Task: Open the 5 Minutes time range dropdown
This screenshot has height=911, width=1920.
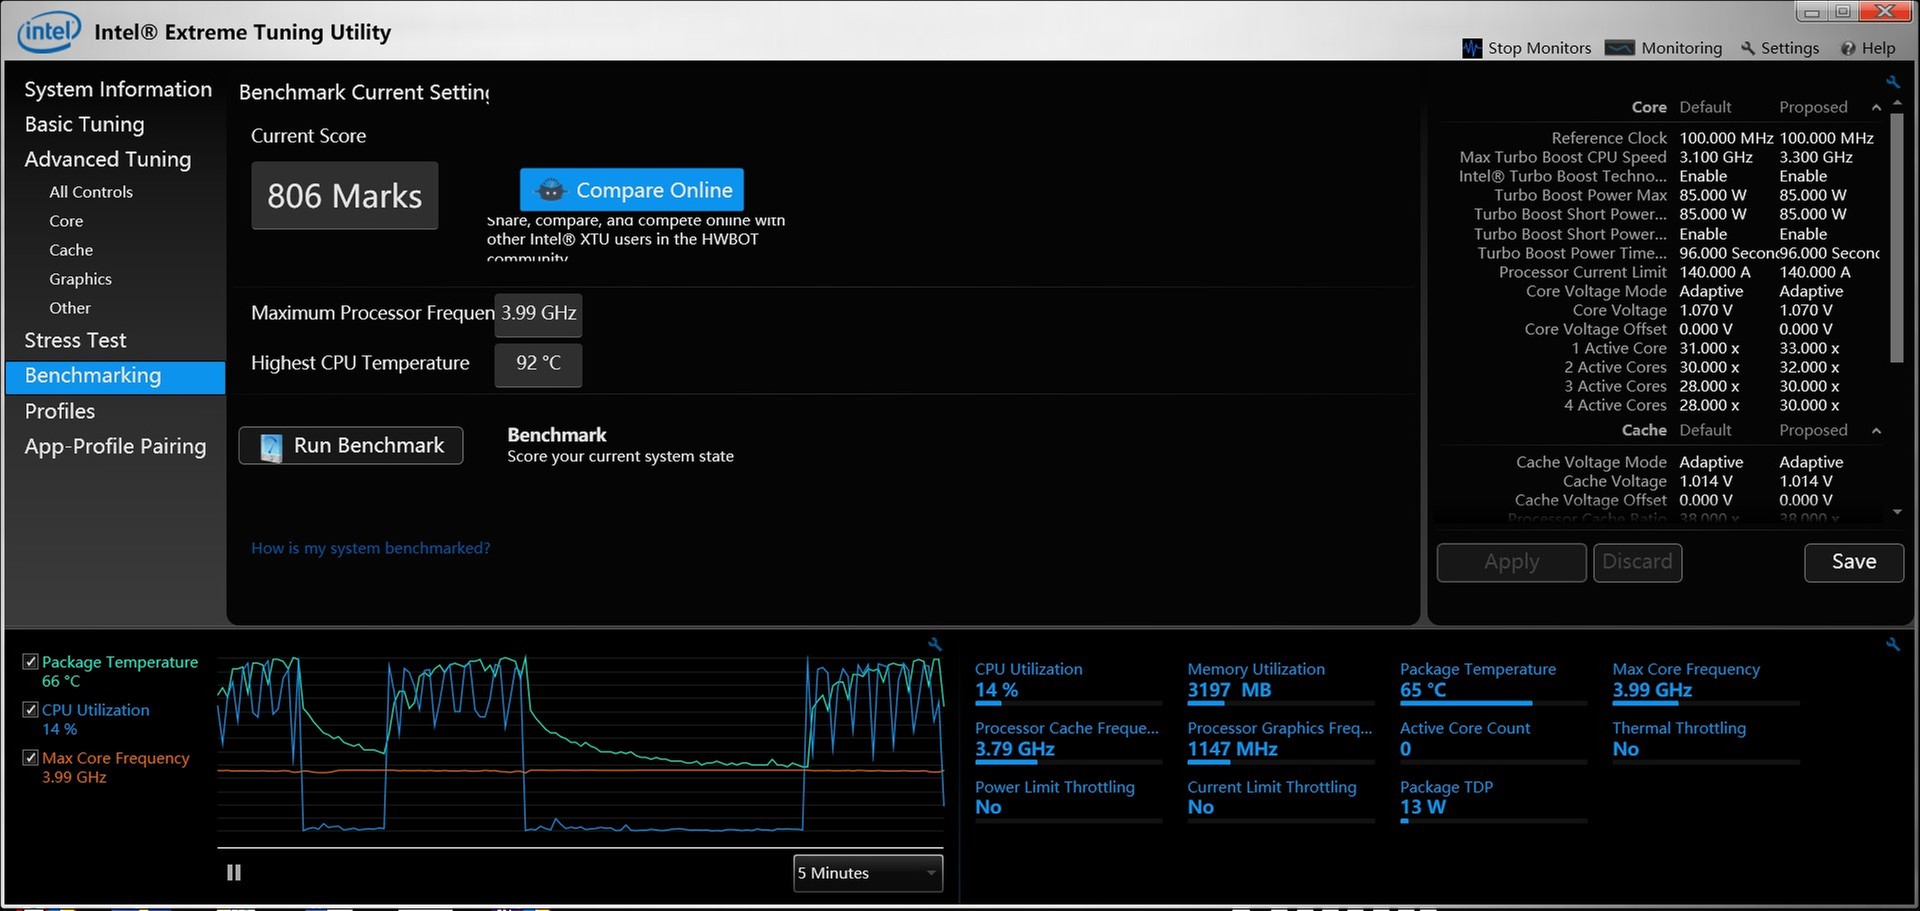Action: coord(868,873)
